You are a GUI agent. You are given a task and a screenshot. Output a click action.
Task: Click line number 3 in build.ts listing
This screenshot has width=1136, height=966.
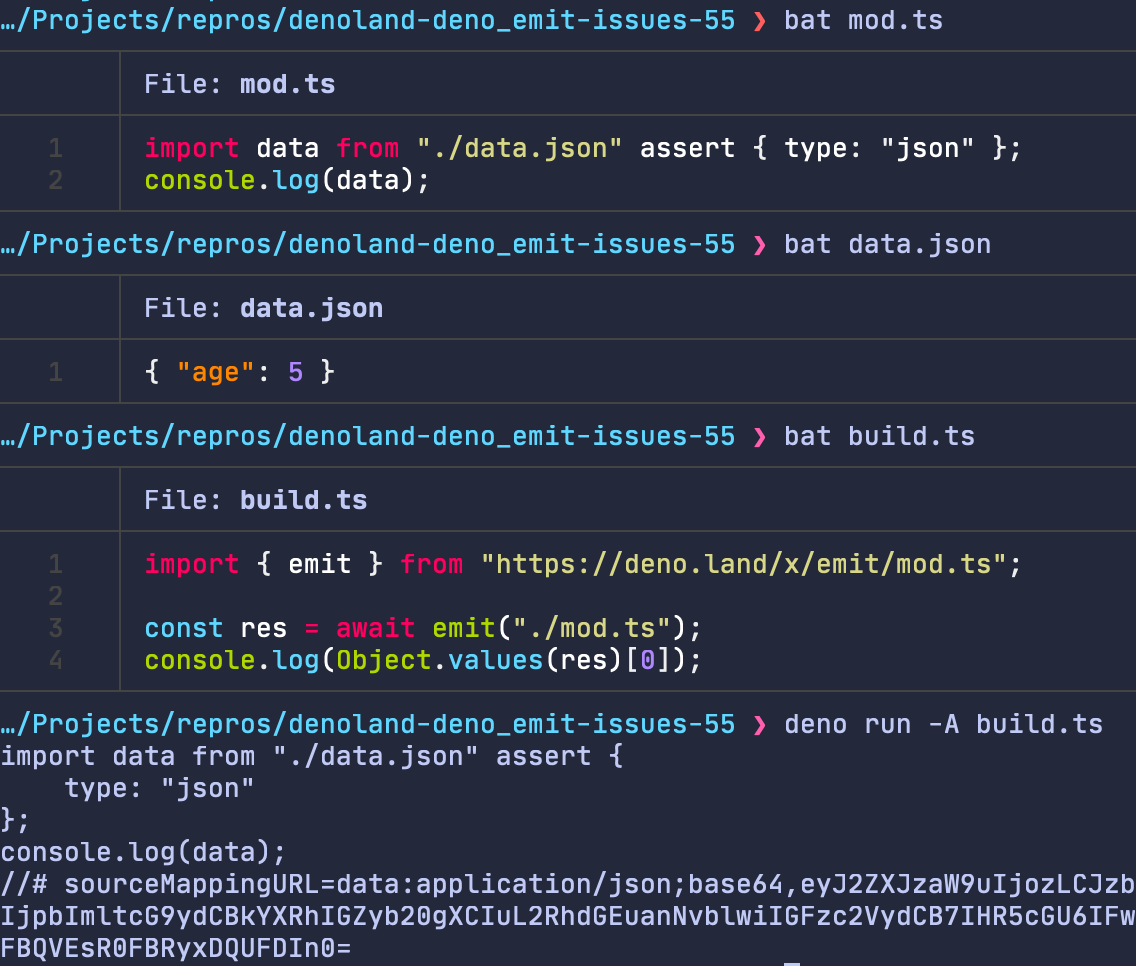tap(55, 627)
